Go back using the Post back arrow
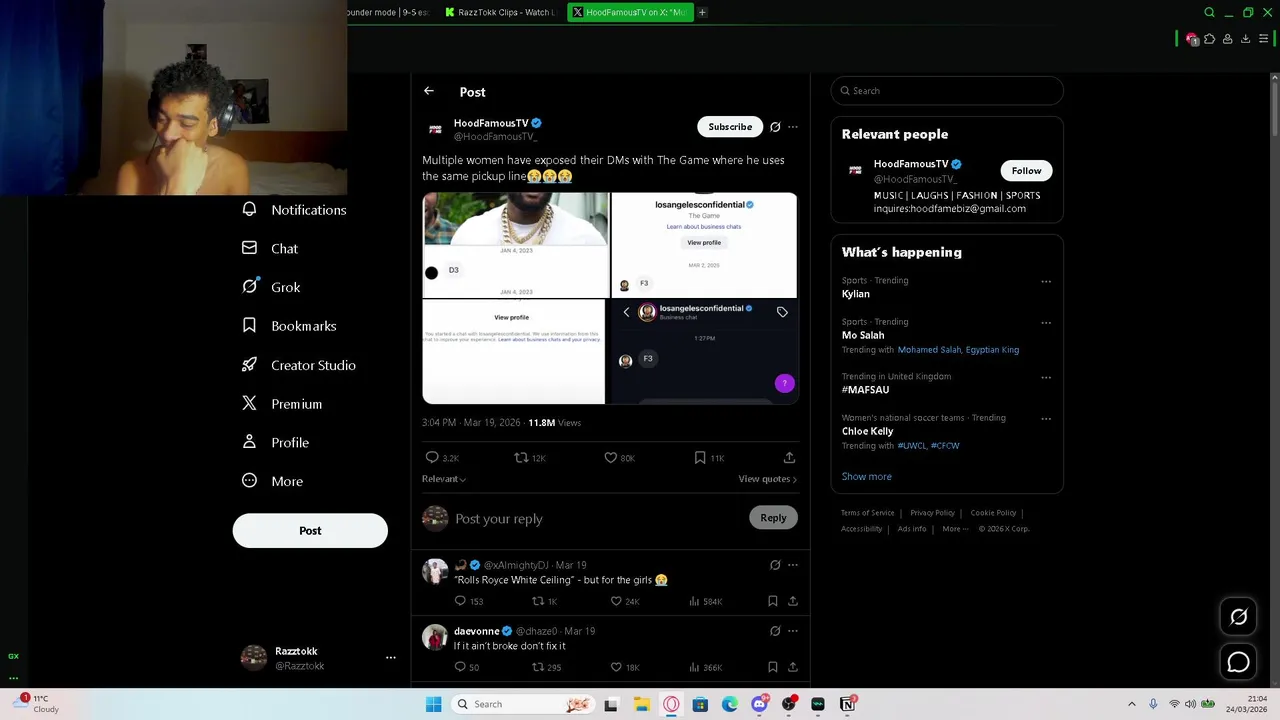The image size is (1280, 720). (428, 91)
